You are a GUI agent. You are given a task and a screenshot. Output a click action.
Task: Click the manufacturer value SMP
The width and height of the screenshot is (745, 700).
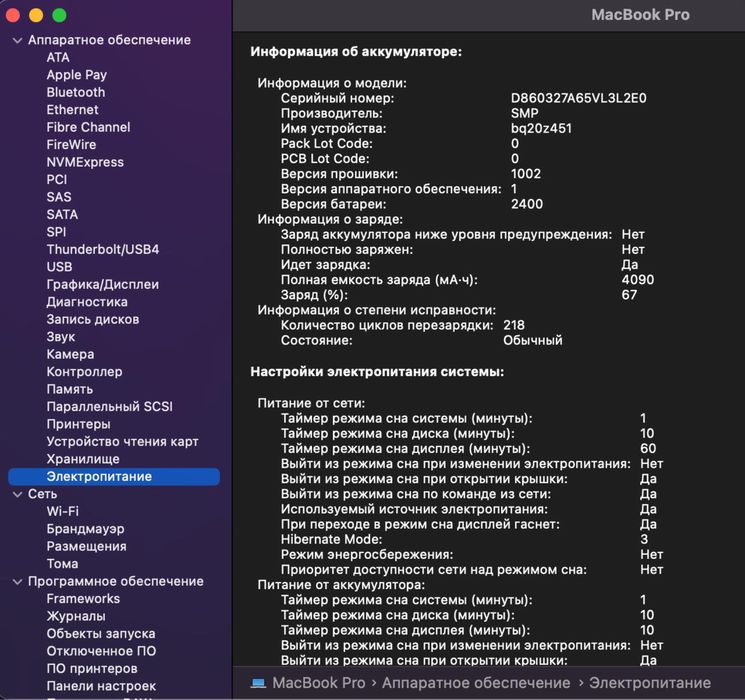(525, 113)
